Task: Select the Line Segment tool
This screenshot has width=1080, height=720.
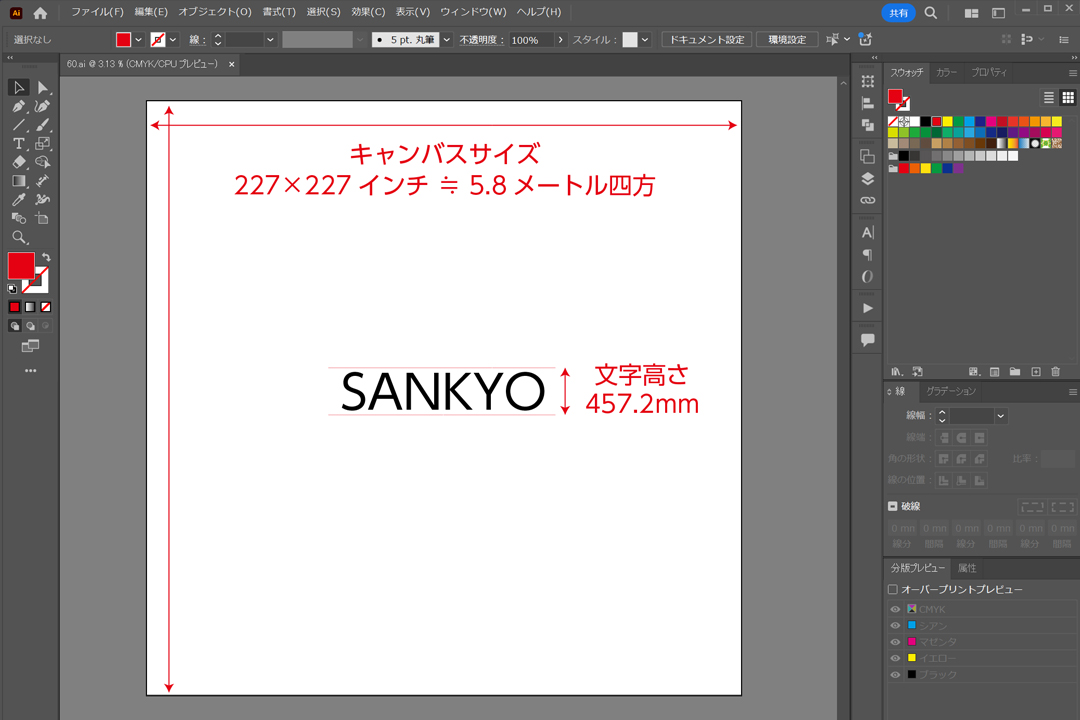Action: [19, 125]
